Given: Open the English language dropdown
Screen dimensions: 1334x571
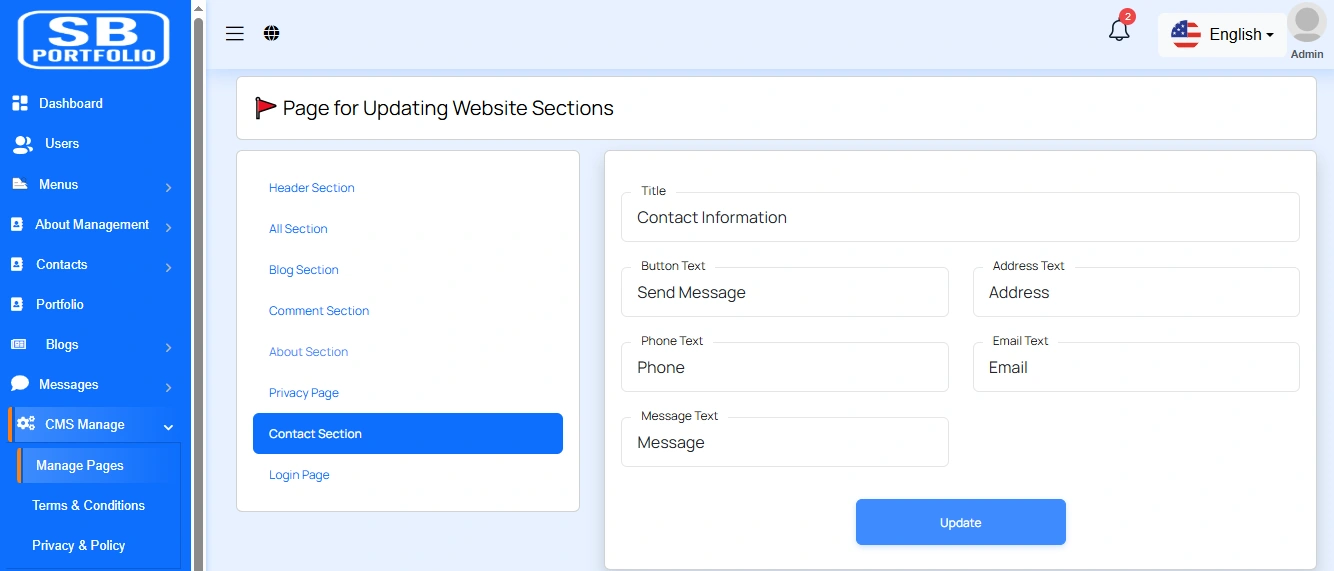Looking at the screenshot, I should (x=1223, y=34).
